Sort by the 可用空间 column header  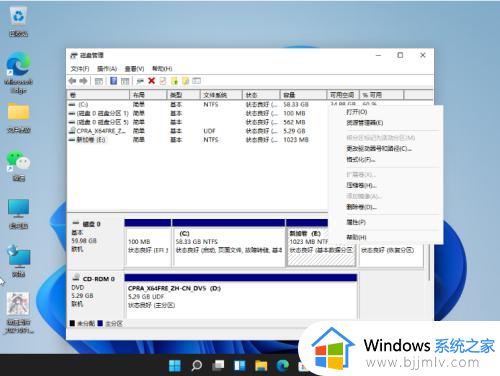pos(343,95)
